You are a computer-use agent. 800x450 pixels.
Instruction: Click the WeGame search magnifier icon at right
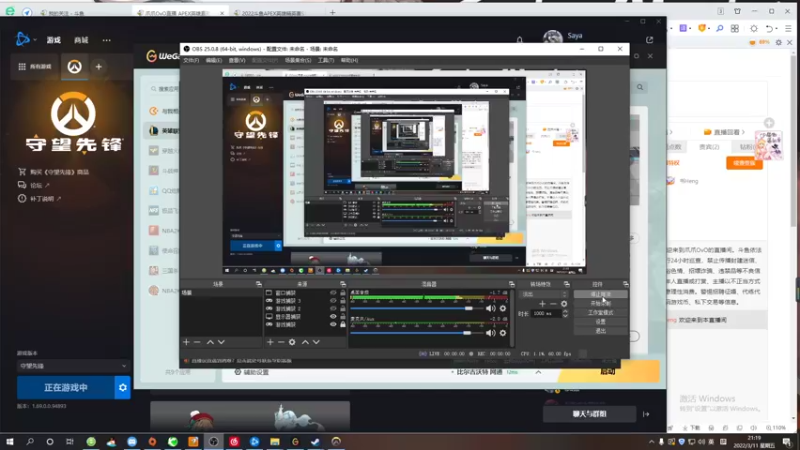pos(640,87)
